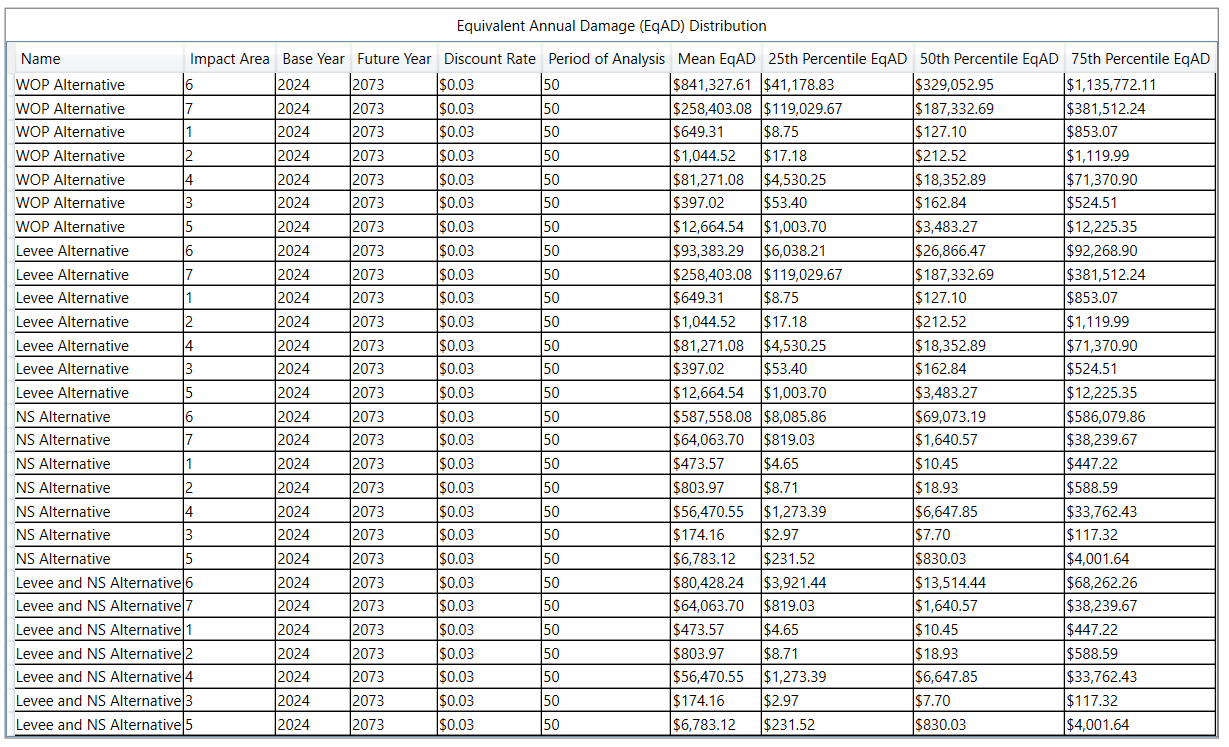Select $397.02 in the Levee Alternative row

click(x=716, y=369)
